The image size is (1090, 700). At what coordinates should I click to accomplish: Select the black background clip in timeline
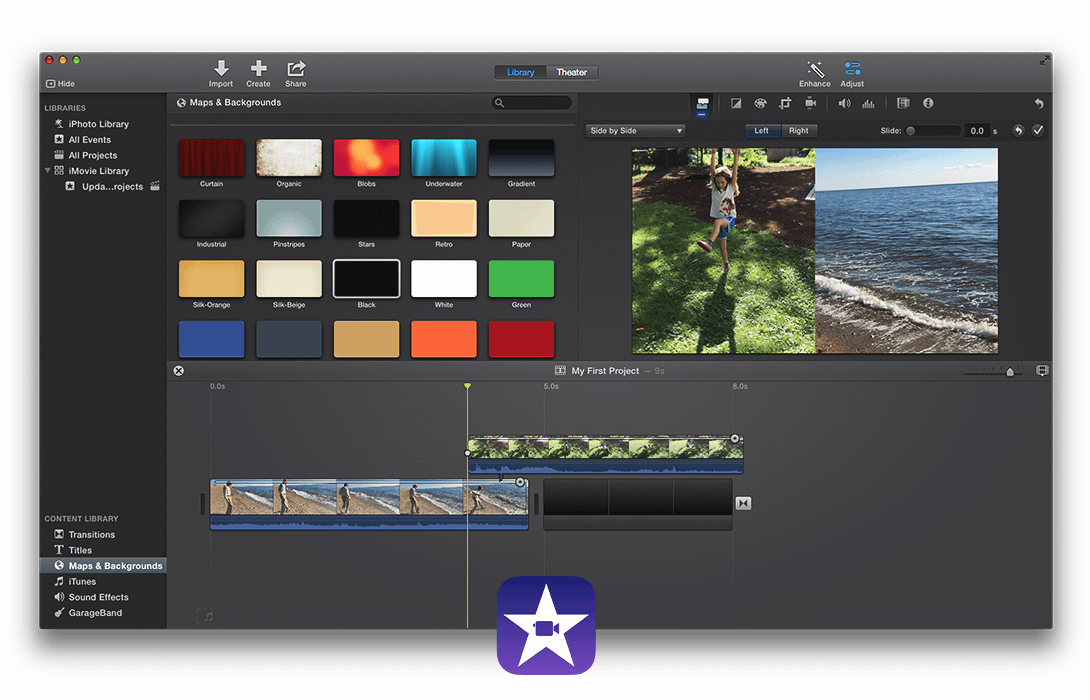(x=638, y=504)
